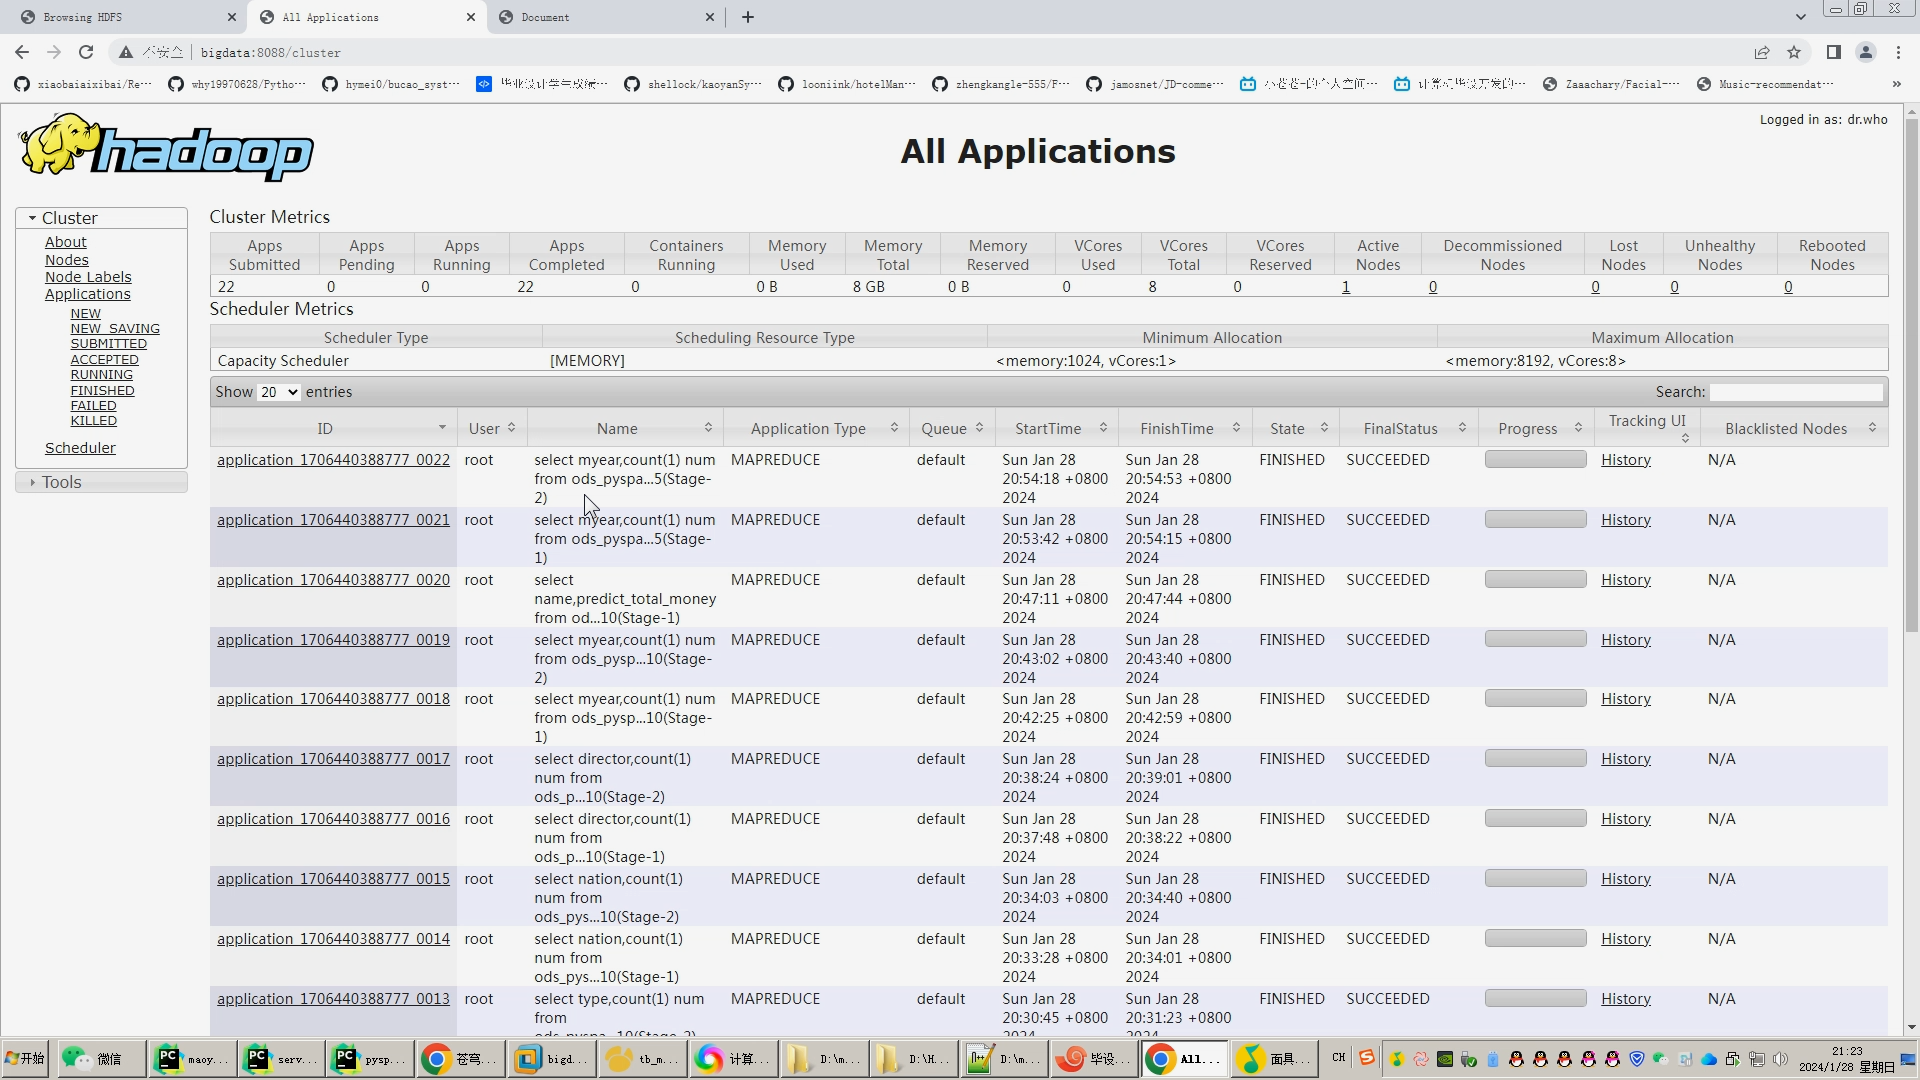Viewport: 1920px width, 1080px height.
Task: Expand the Tools sidebar section
Action: coord(61,482)
